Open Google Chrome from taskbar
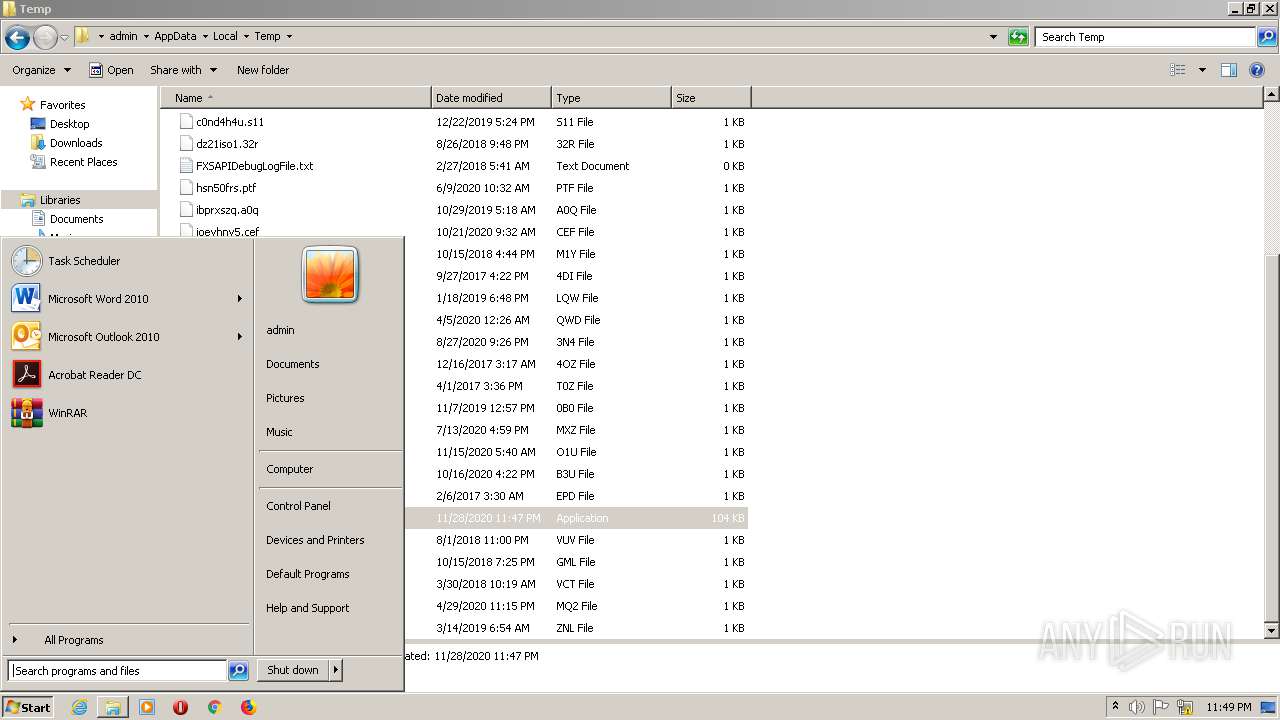1280x720 pixels. (x=214, y=707)
